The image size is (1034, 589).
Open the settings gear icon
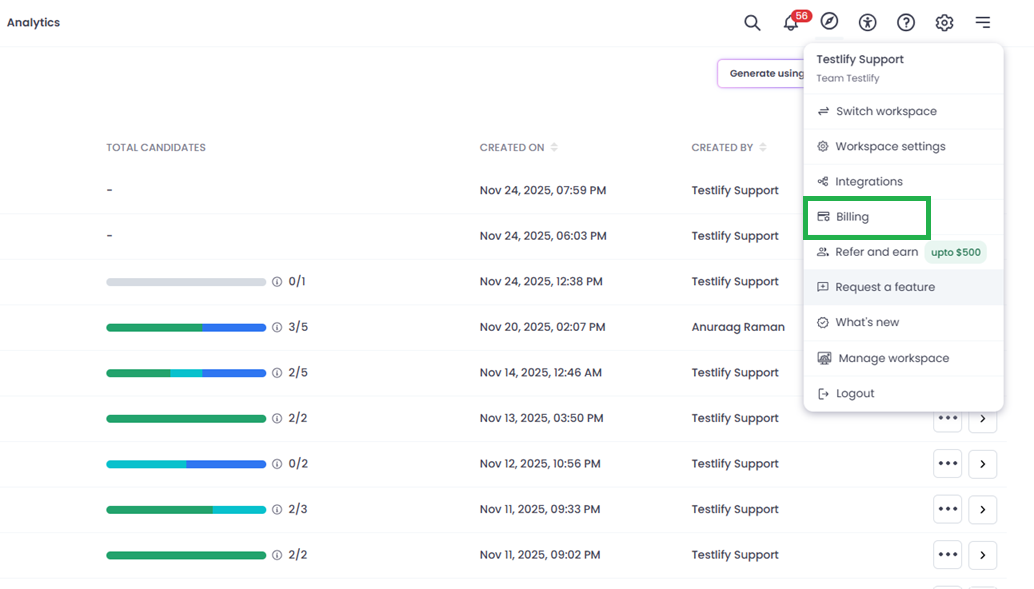pyautogui.click(x=944, y=22)
